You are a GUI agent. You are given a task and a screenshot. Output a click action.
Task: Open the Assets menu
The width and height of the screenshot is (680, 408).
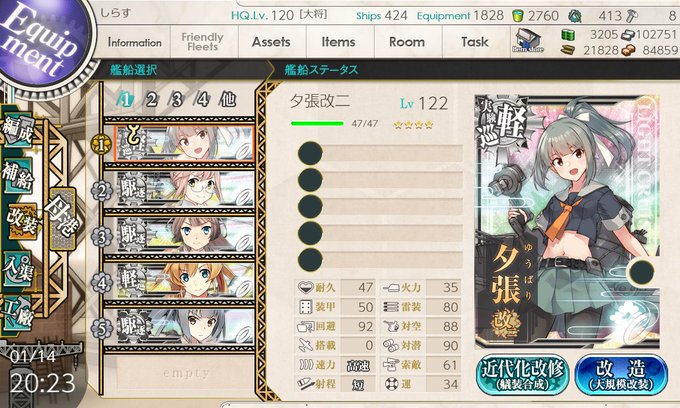(272, 42)
